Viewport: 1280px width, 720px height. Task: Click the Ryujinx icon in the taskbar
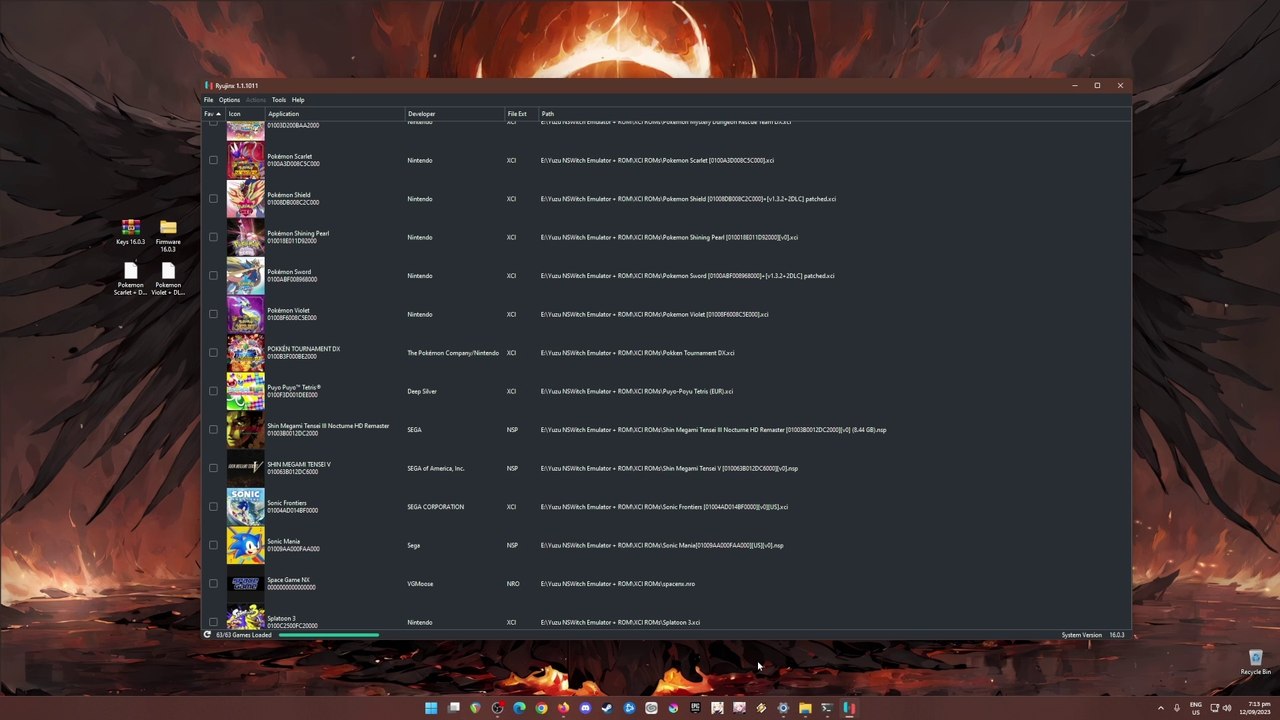click(849, 708)
